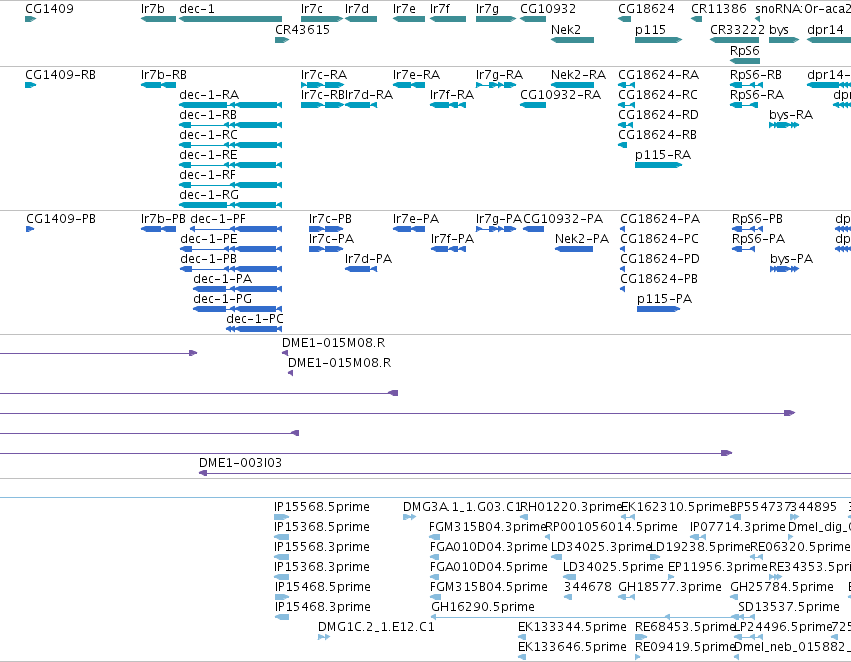Click the Ir7g-RA transcript label
The image size is (851, 662).
pos(499,74)
